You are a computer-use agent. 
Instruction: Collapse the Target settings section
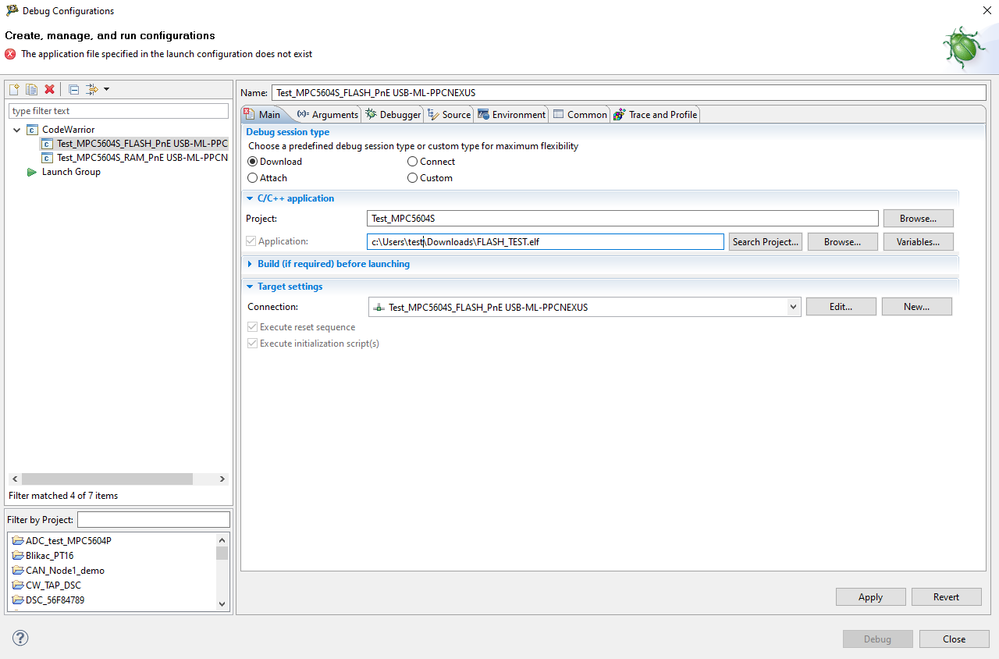point(250,287)
